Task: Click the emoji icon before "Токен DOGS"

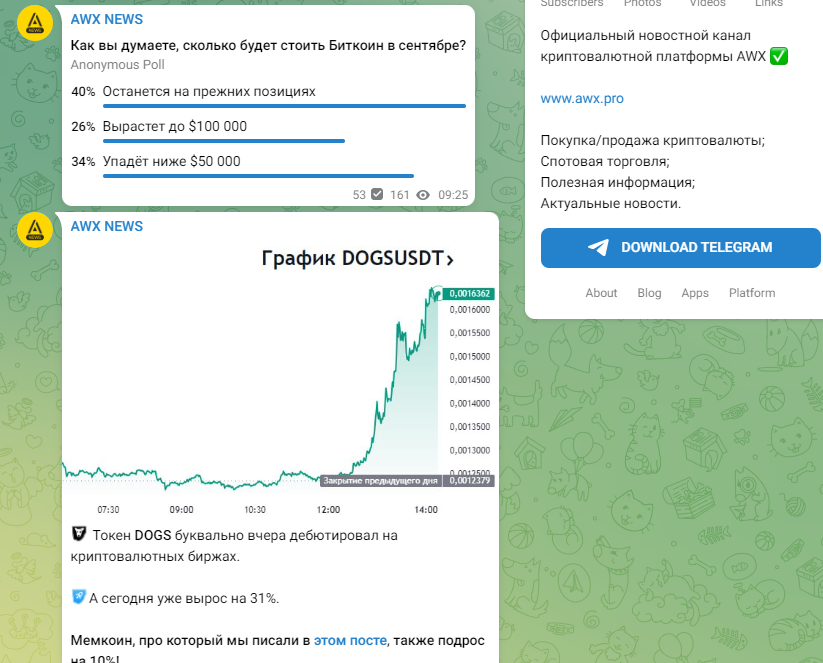Action: tap(79, 535)
